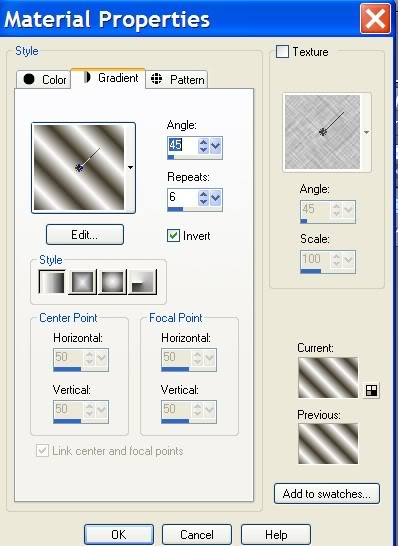Image resolution: width=398 pixels, height=546 pixels.
Task: Switch to the Pattern tab
Action: click(x=177, y=79)
